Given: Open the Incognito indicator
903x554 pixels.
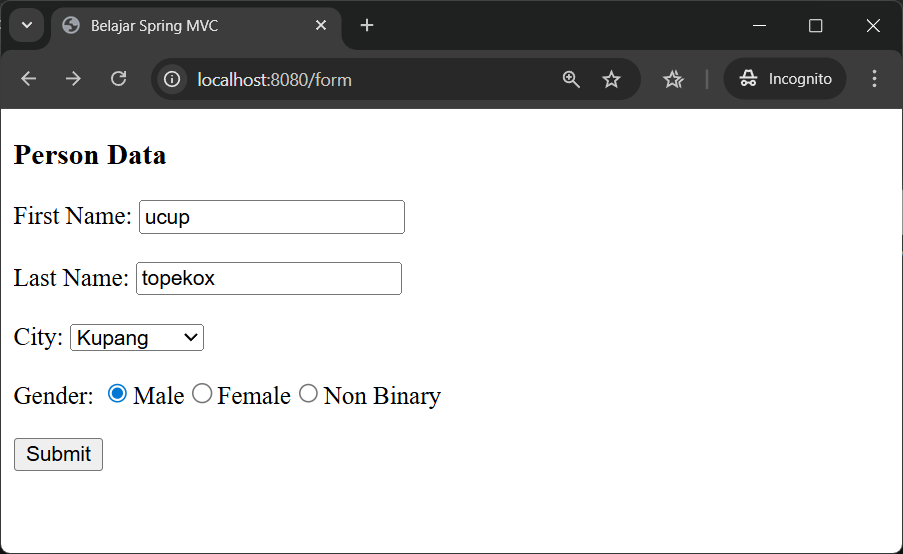Looking at the screenshot, I should pyautogui.click(x=785, y=79).
